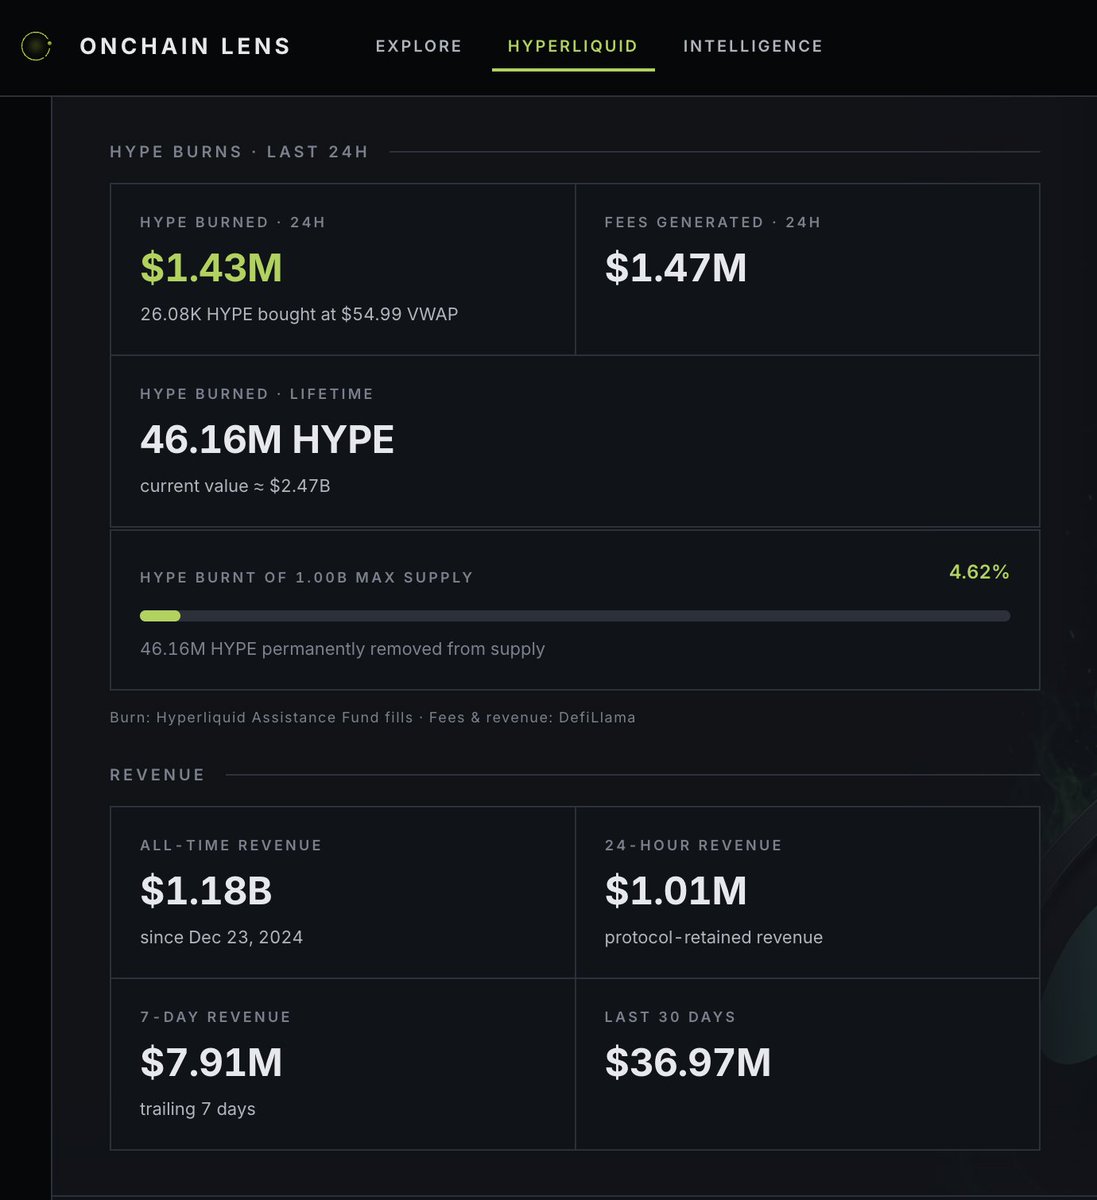Click '46.16M HYPE permanently removed from supply'
1097x1200 pixels.
point(342,649)
